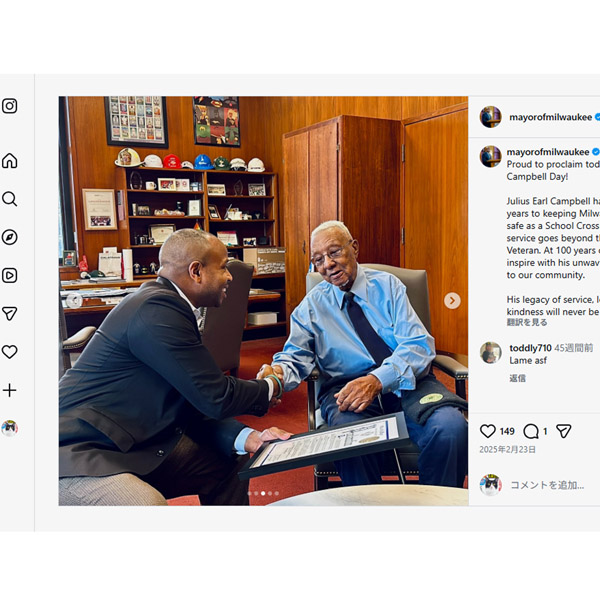Advance to the next photo in carousel
Screen dimensions: 600x600
pyautogui.click(x=452, y=300)
